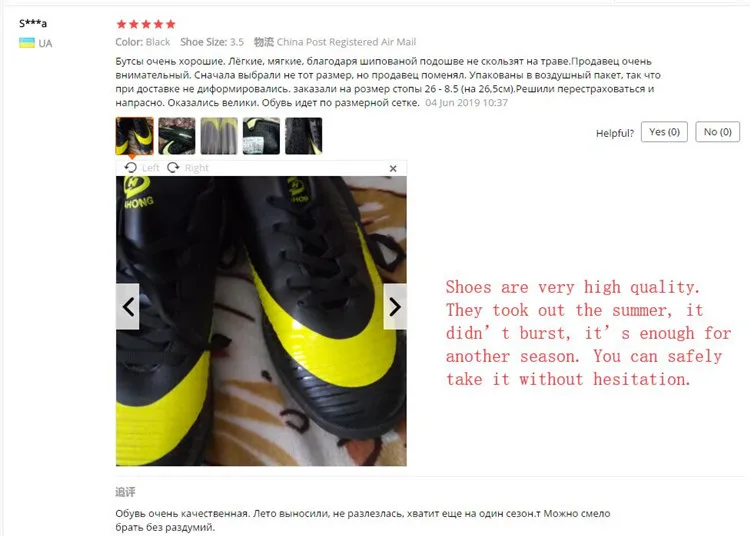Click the rotate left arrow icon
Viewport: 750px width, 536px height.
click(131, 167)
